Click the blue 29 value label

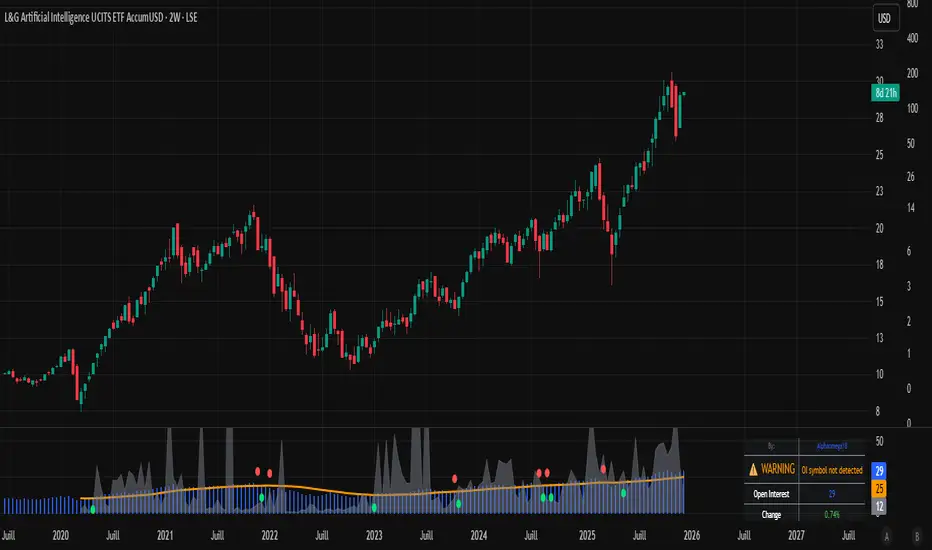(879, 471)
